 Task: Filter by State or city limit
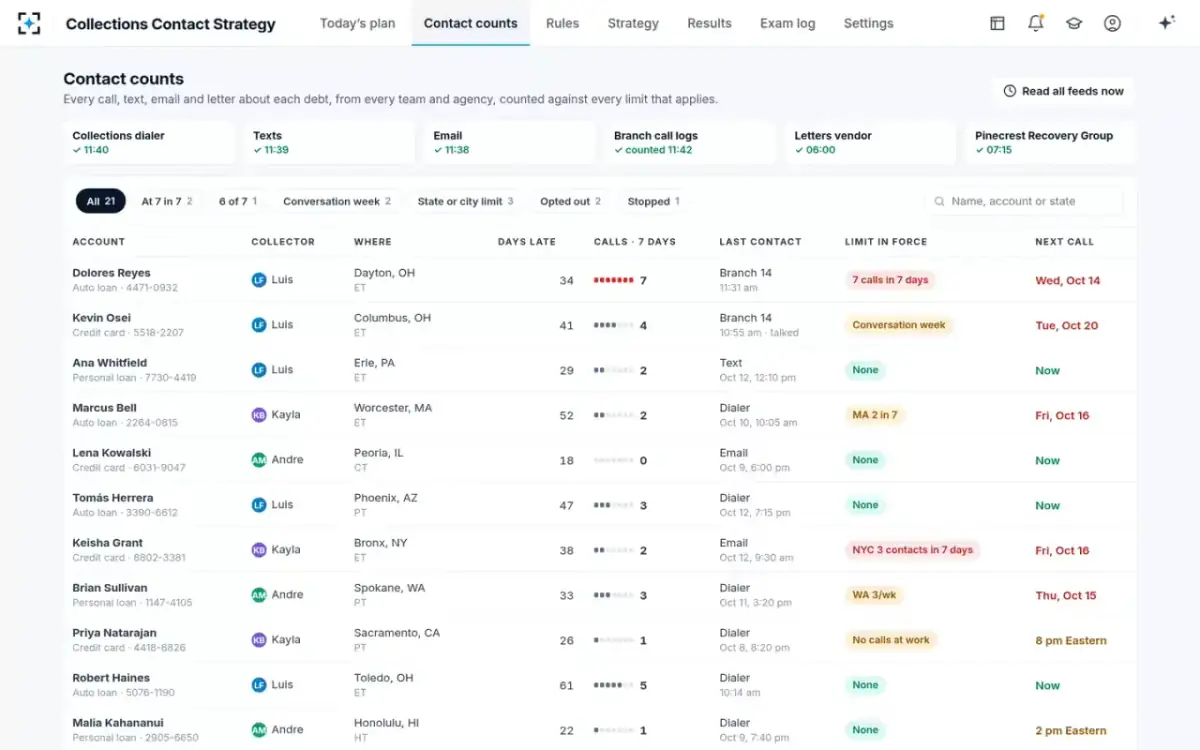[x=465, y=201]
